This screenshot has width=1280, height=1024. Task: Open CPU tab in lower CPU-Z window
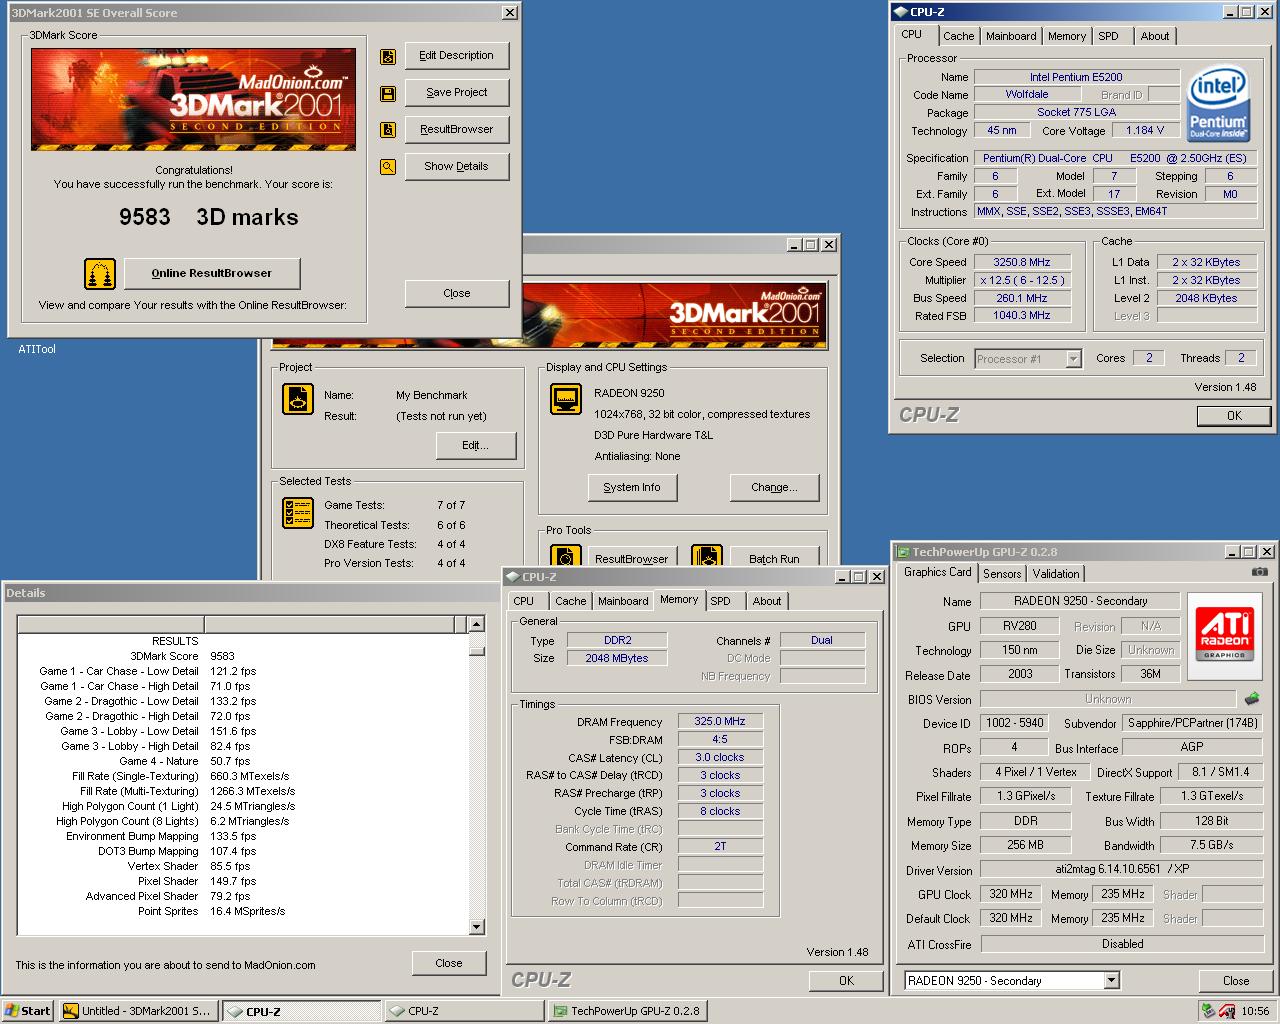pos(524,601)
